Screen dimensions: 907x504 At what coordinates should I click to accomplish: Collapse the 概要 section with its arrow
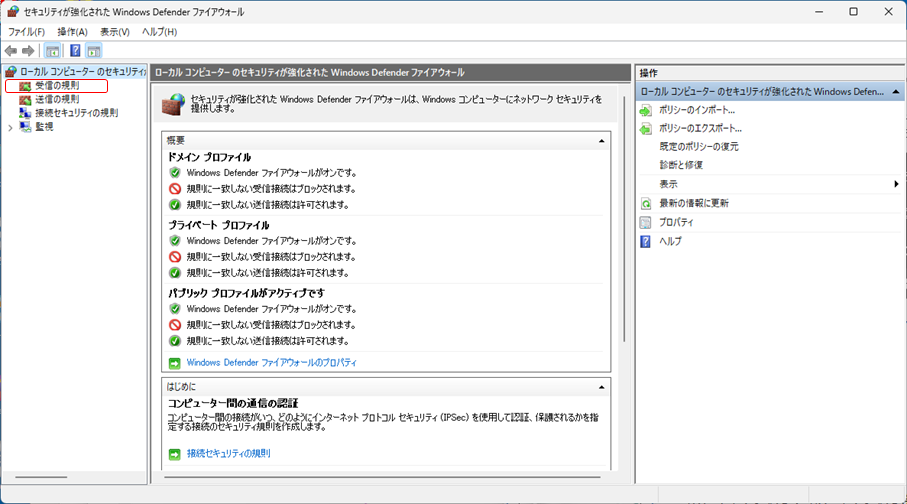point(601,141)
